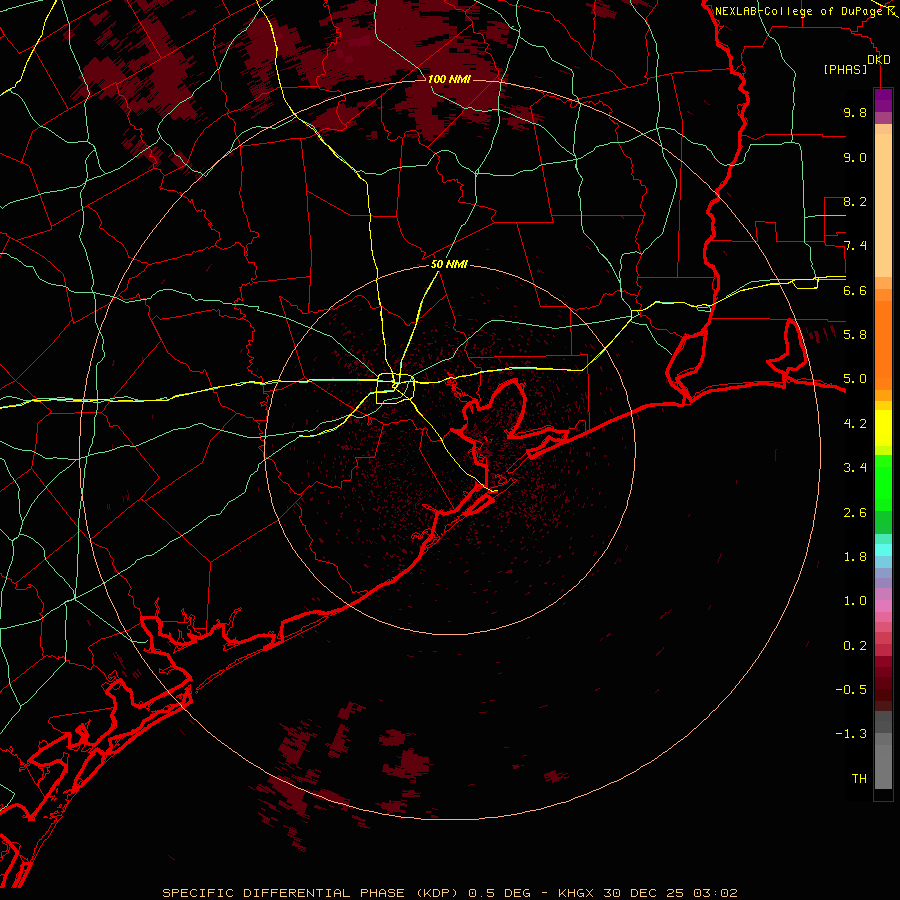Screen dimensions: 900x900
Task: Click the 1.8 legend value
Action: pos(855,556)
